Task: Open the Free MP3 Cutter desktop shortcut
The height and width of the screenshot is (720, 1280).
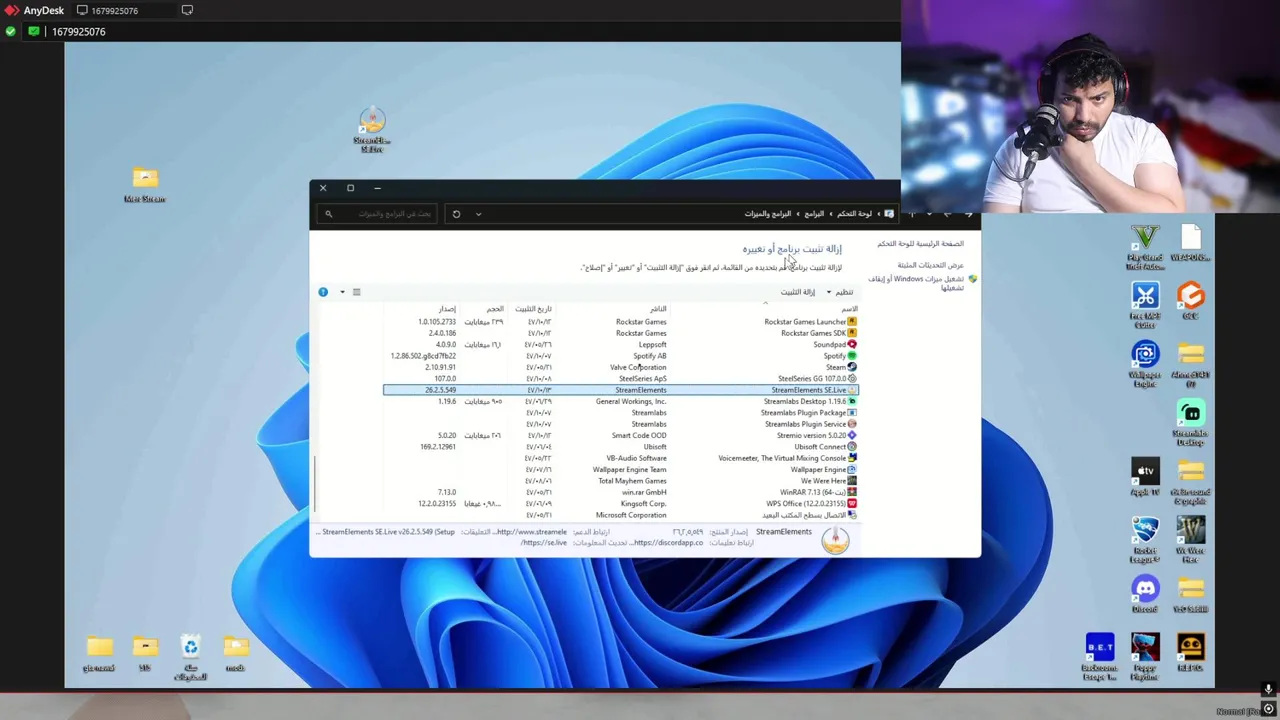Action: (1145, 306)
